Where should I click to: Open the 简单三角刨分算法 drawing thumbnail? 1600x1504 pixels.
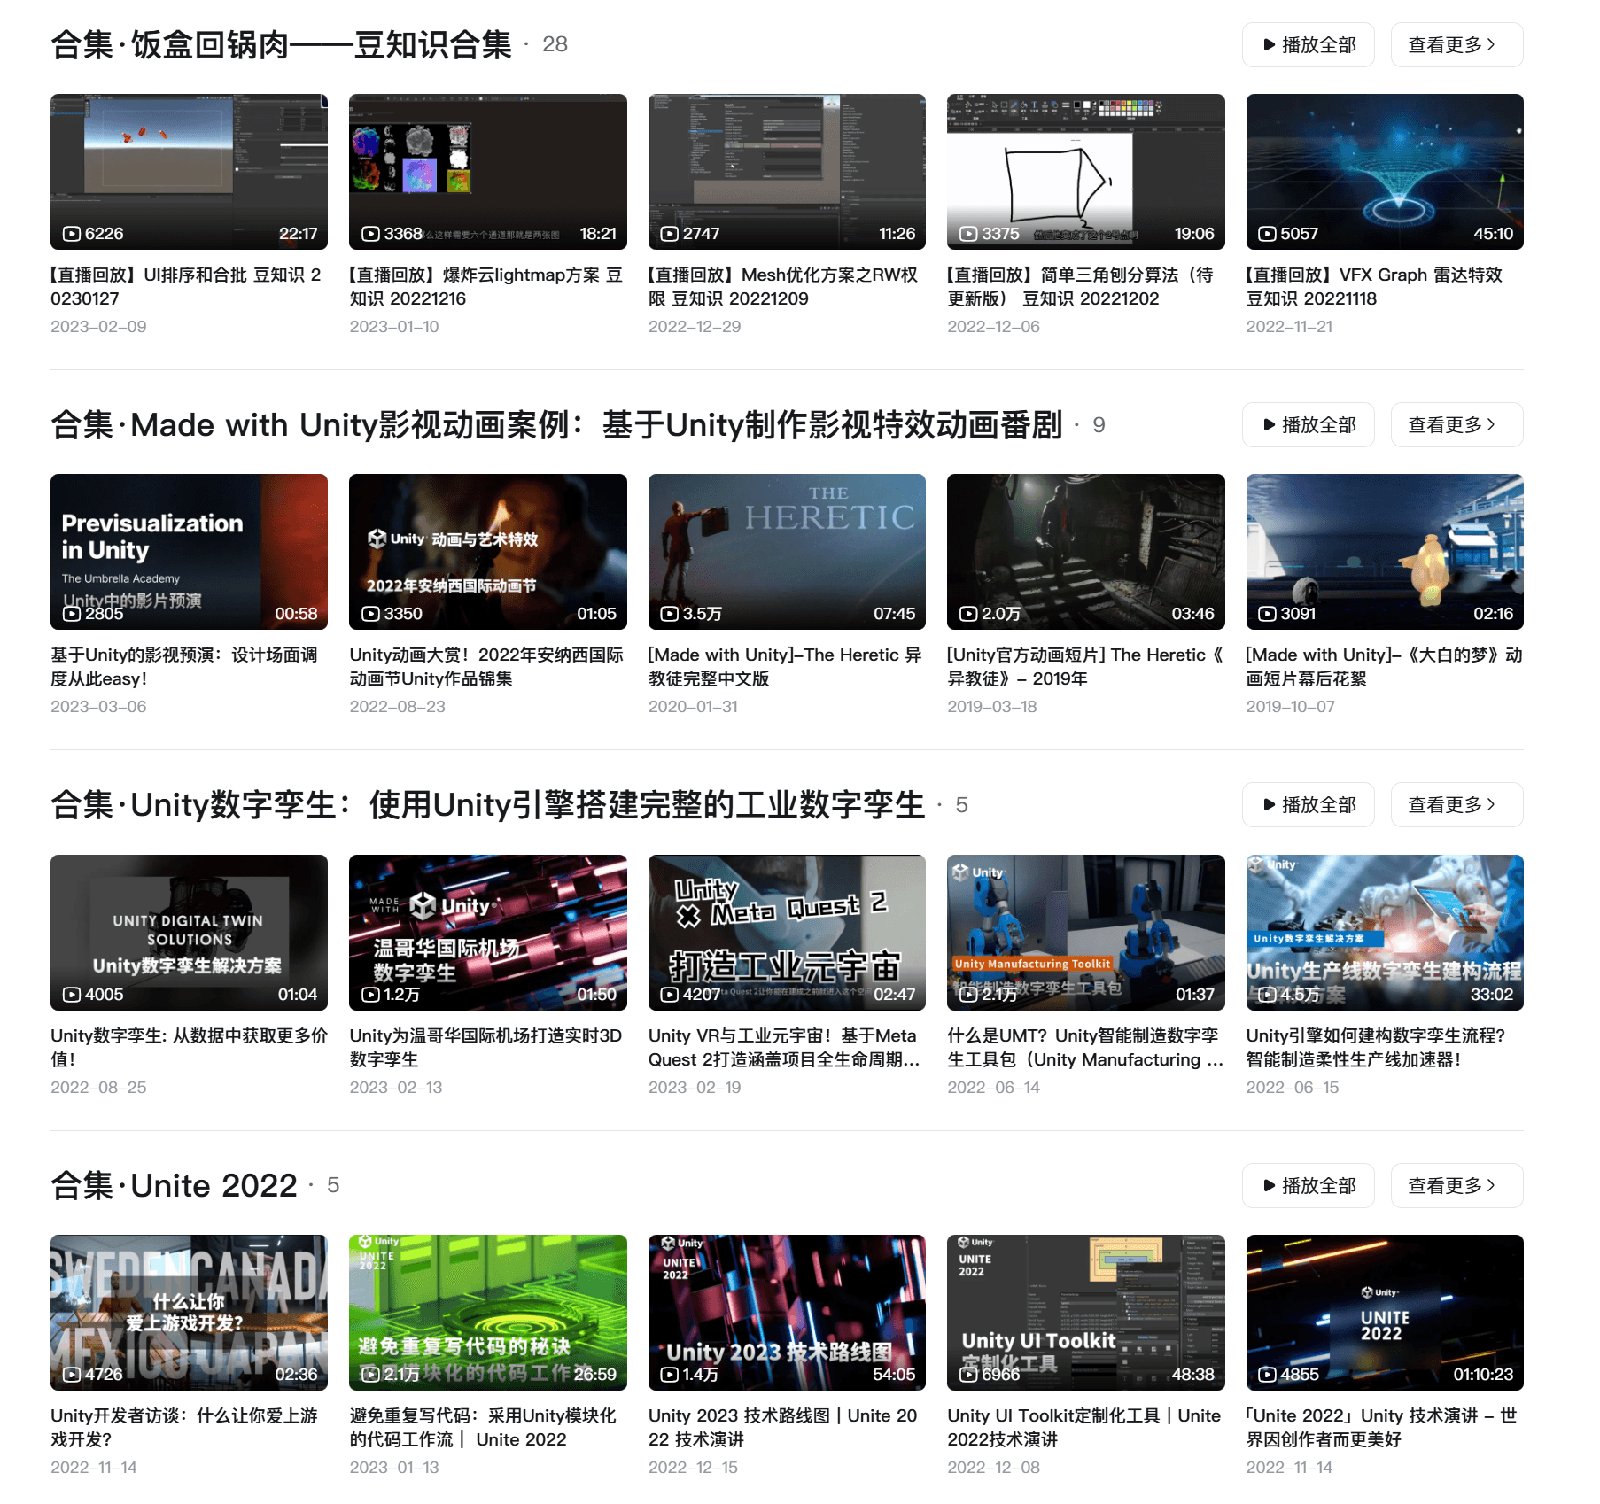click(x=1086, y=172)
